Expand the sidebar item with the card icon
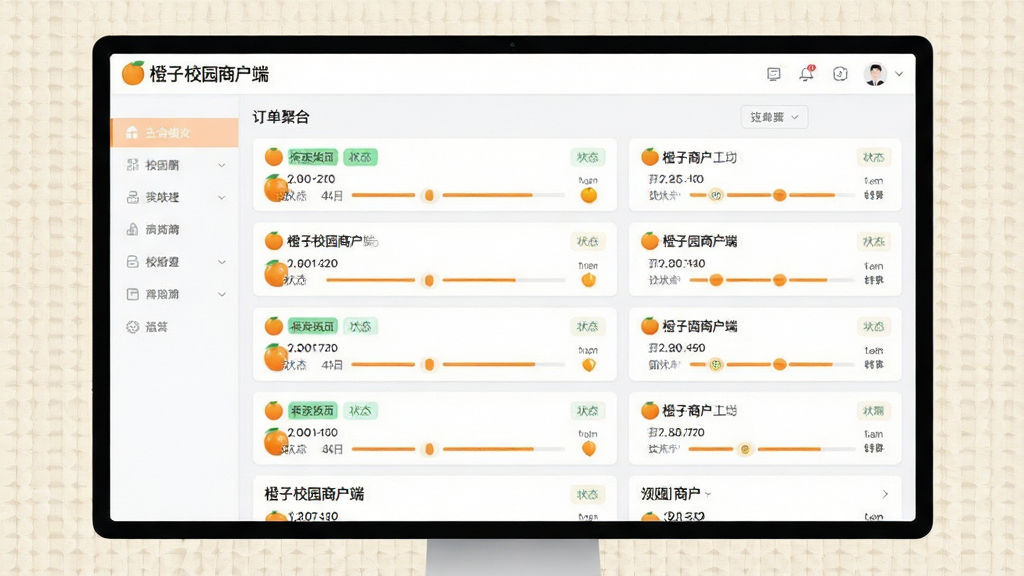Viewport: 1024px width, 576px height. click(222, 262)
